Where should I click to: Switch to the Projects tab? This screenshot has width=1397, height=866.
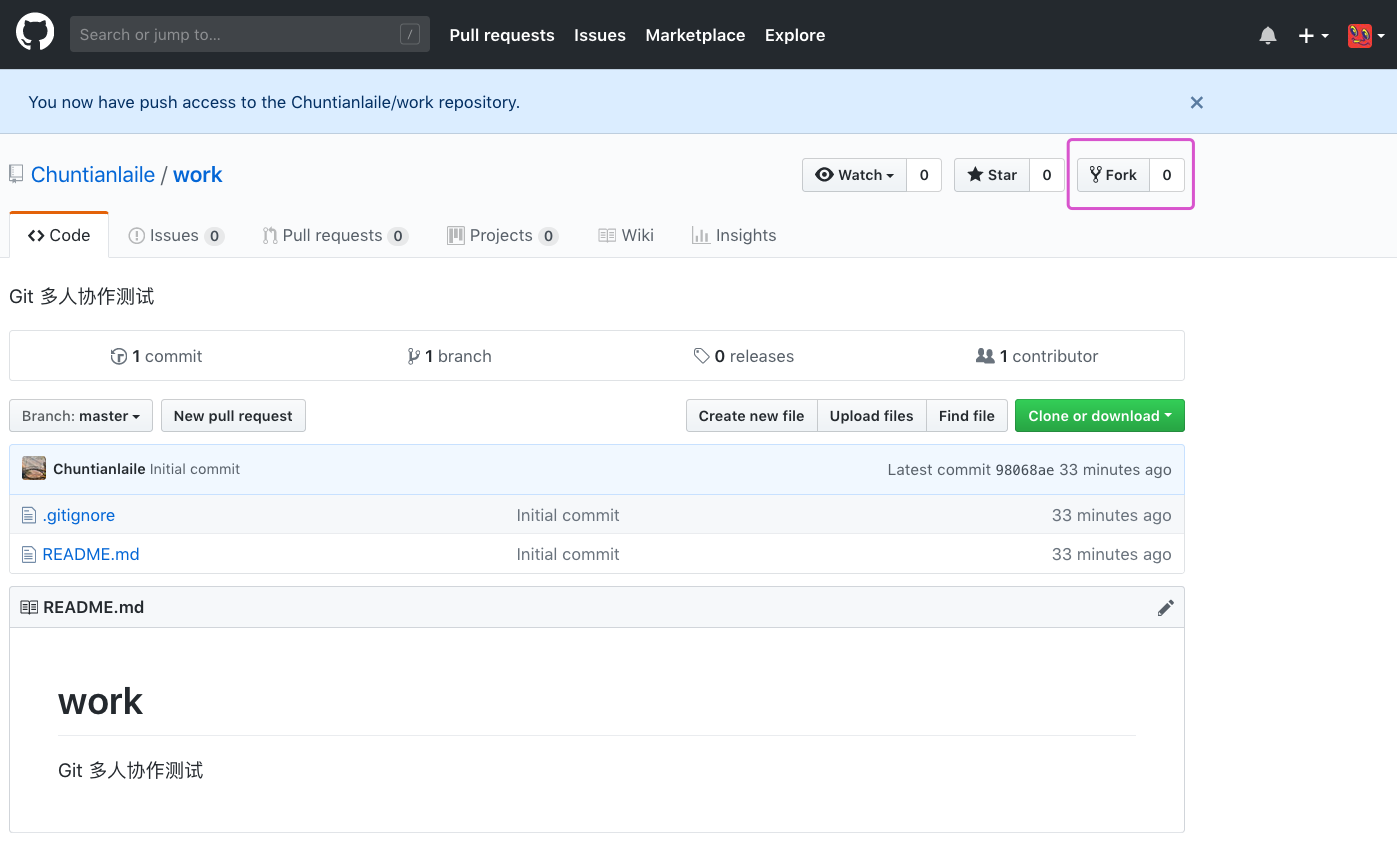pyautogui.click(x=502, y=235)
